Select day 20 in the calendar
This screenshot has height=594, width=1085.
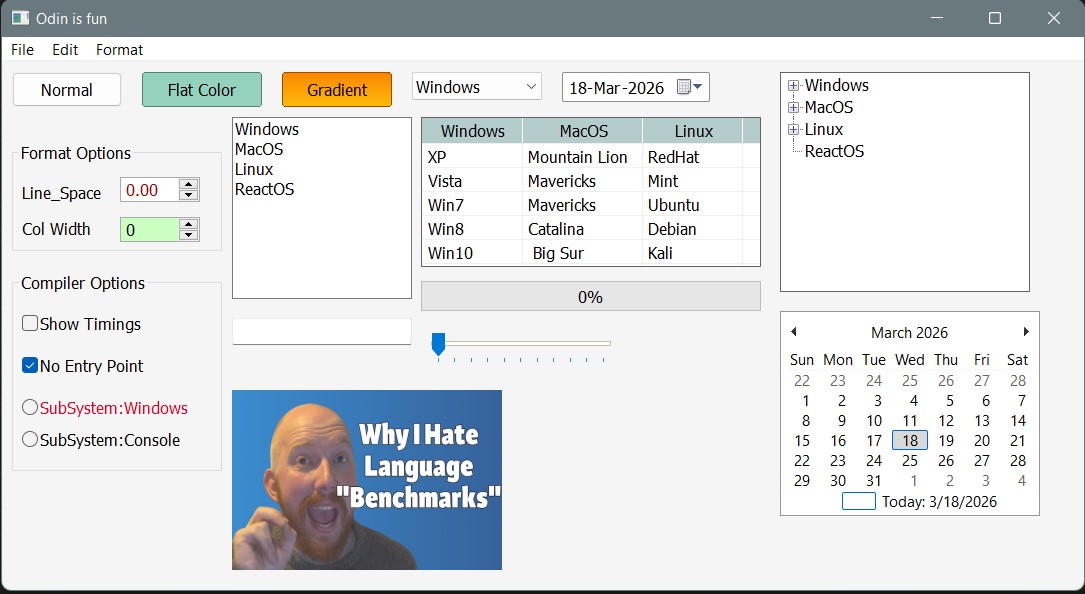click(982, 440)
